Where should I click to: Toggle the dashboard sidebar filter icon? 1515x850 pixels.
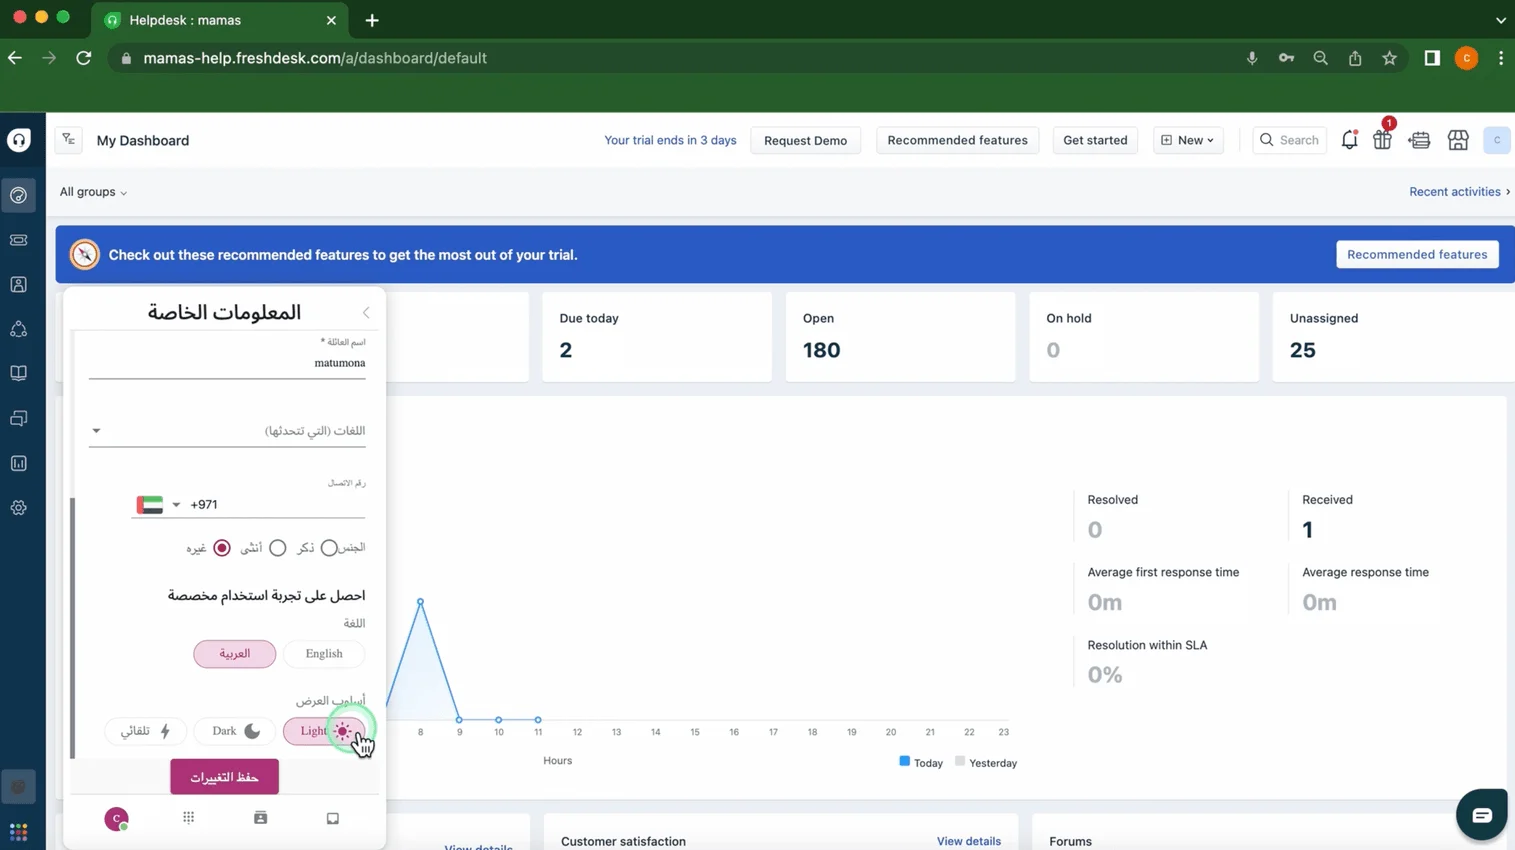pyautogui.click(x=69, y=140)
